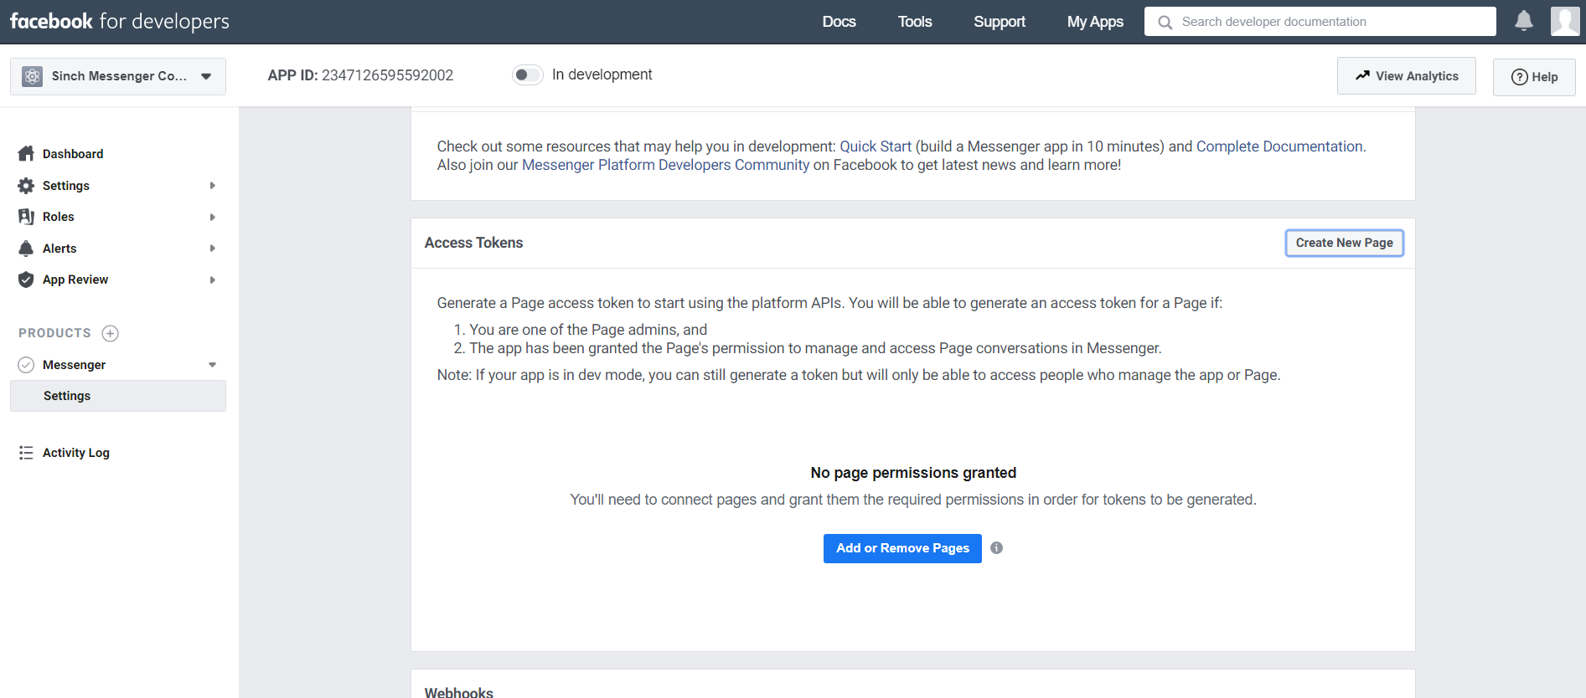Screen dimensions: 1586x698
Task: Add a product with the plus icon
Action: (110, 333)
